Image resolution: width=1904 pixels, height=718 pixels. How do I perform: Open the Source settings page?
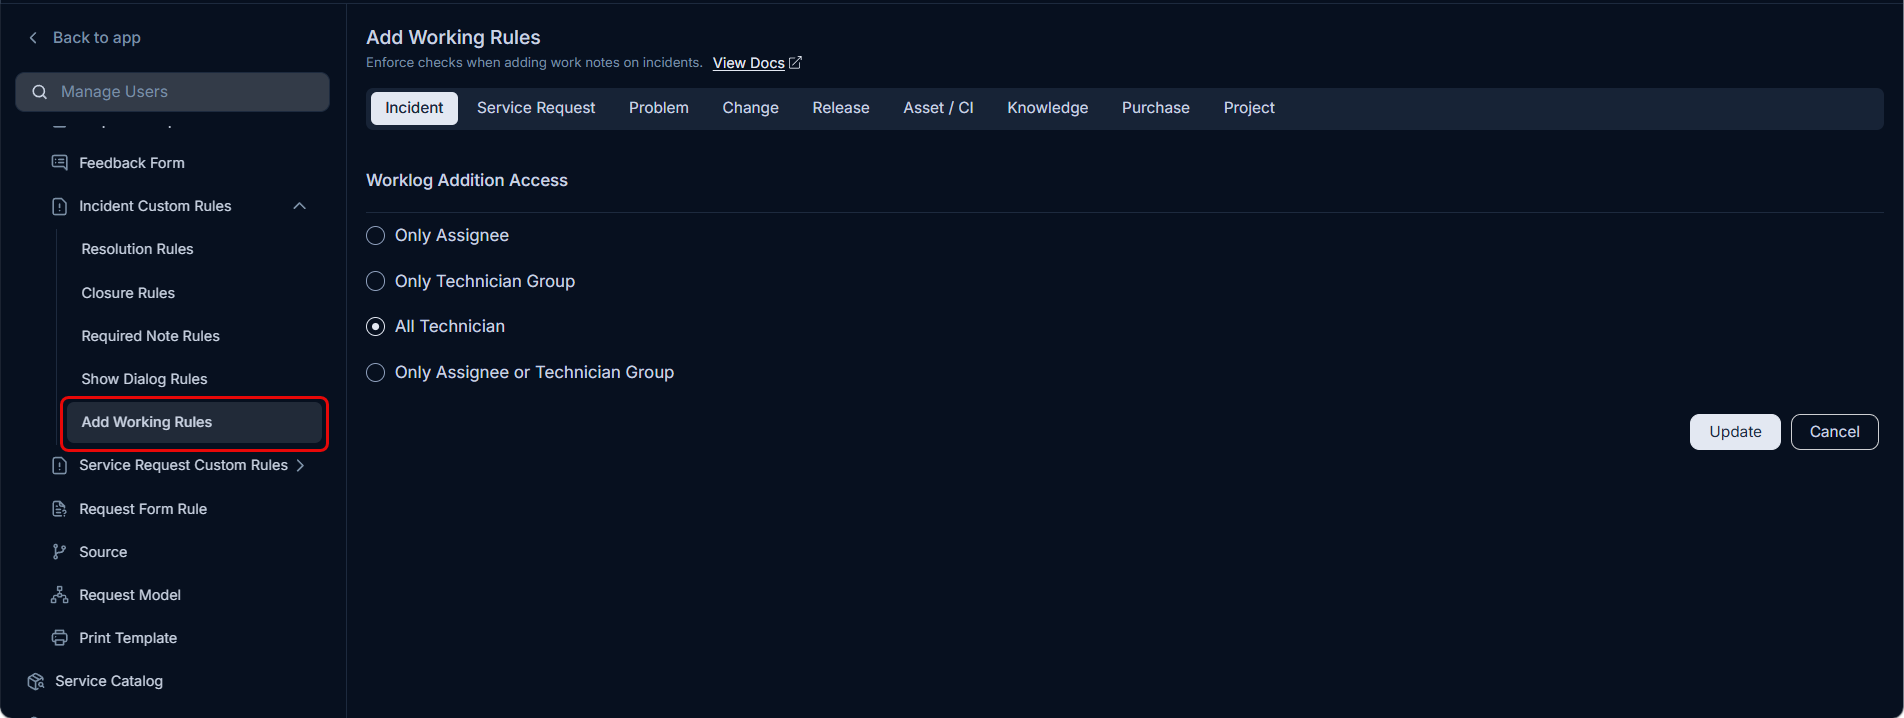pyautogui.click(x=103, y=552)
